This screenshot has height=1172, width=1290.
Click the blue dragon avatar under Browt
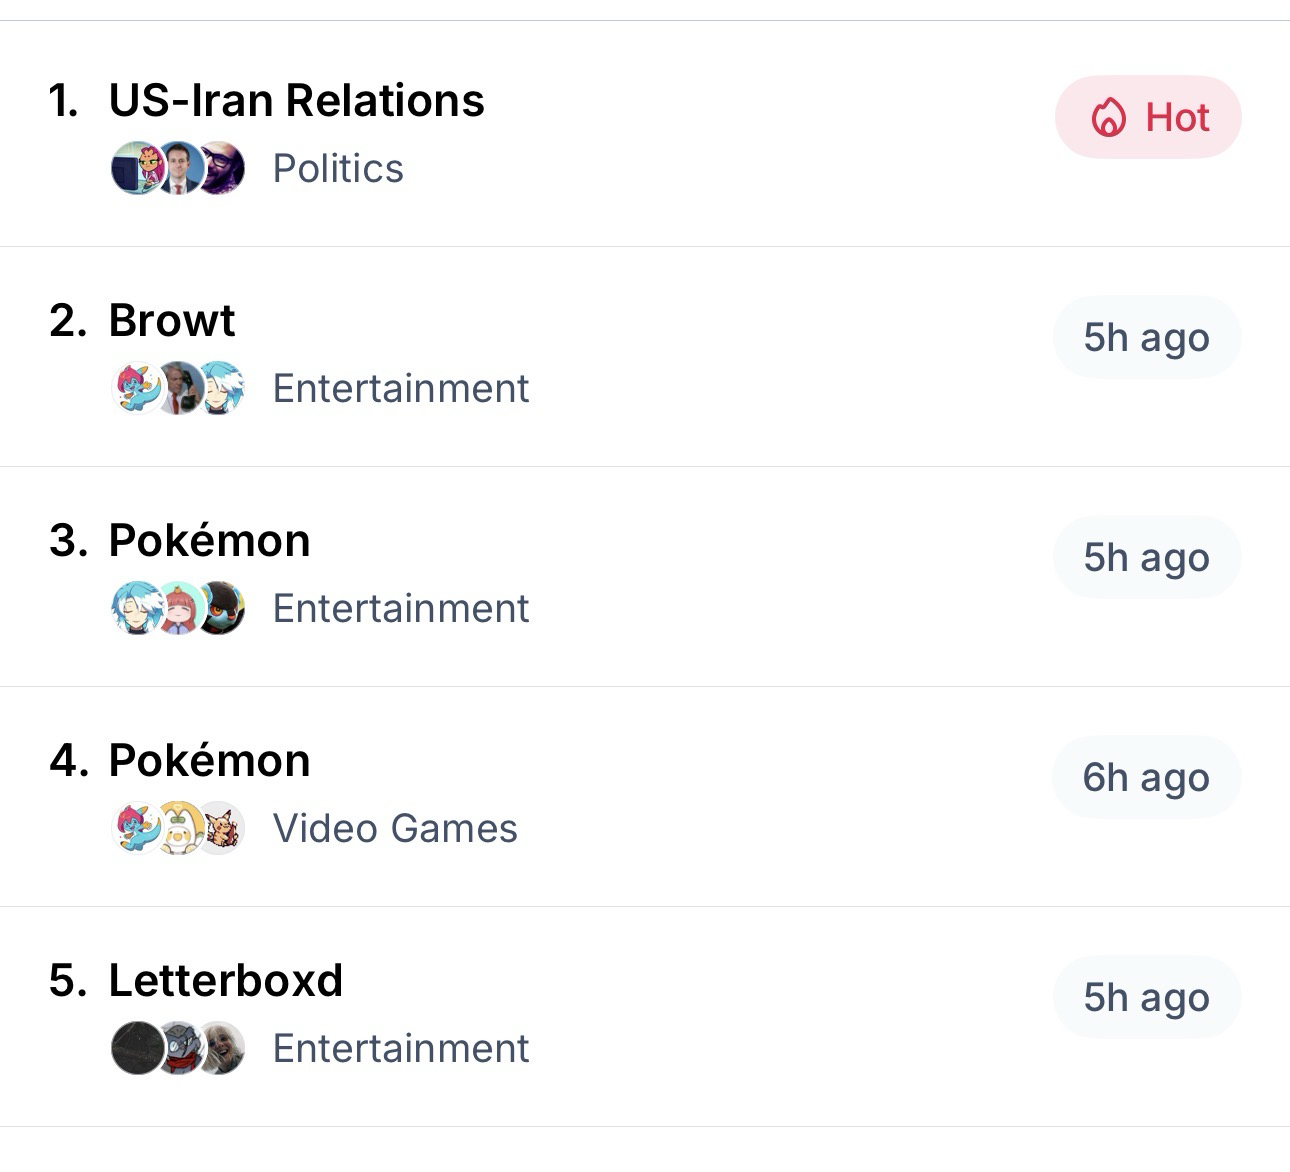[x=136, y=388]
